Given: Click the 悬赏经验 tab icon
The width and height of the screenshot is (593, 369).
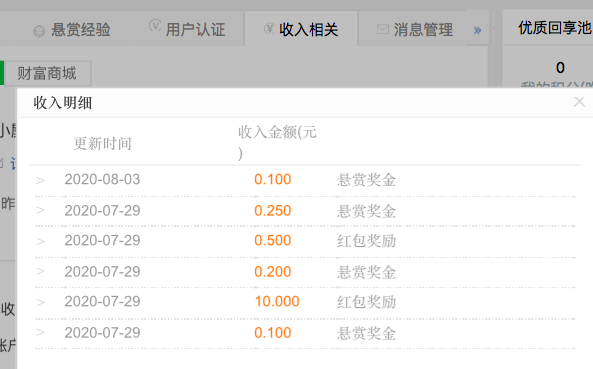Looking at the screenshot, I should (39, 31).
